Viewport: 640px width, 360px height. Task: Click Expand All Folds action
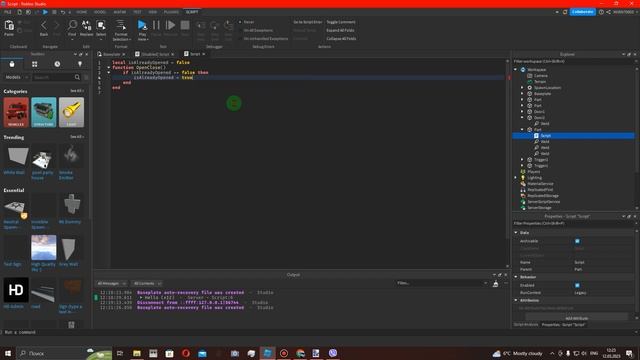(x=340, y=30)
